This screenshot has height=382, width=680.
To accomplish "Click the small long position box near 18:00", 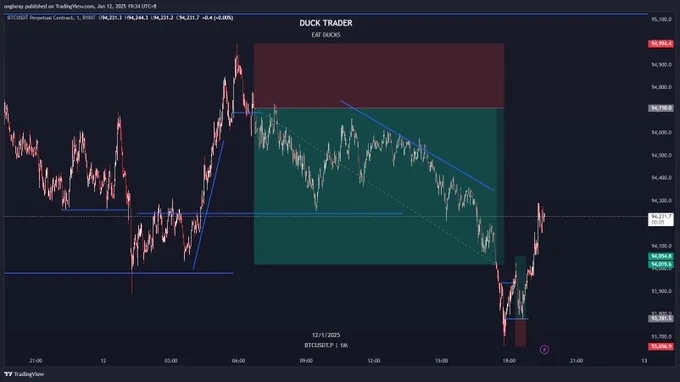I will (520, 301).
